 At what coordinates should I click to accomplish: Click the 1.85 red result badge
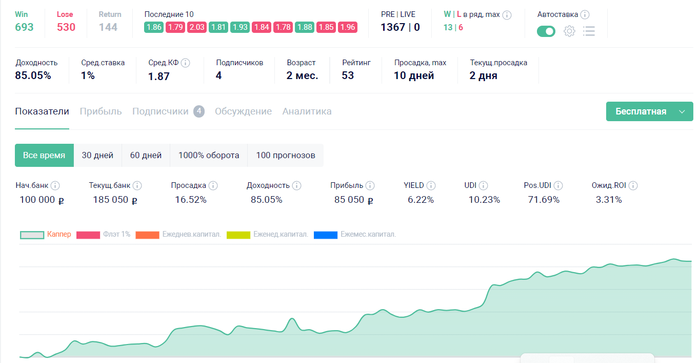click(x=326, y=27)
